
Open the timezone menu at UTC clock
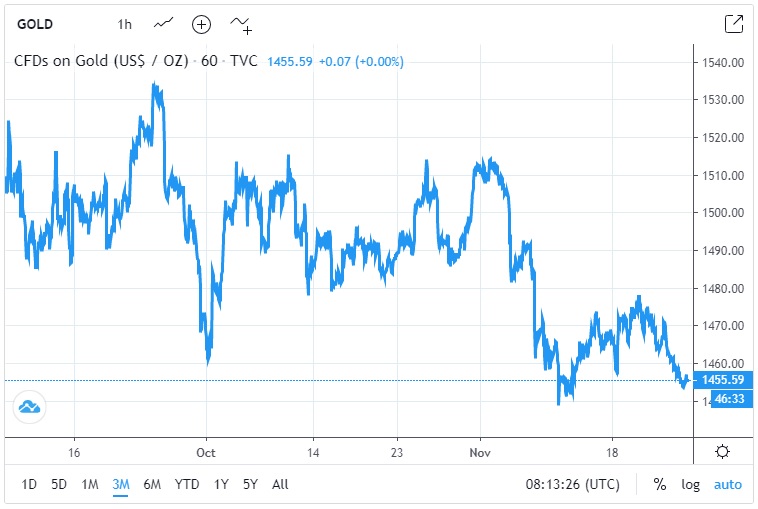[x=570, y=484]
